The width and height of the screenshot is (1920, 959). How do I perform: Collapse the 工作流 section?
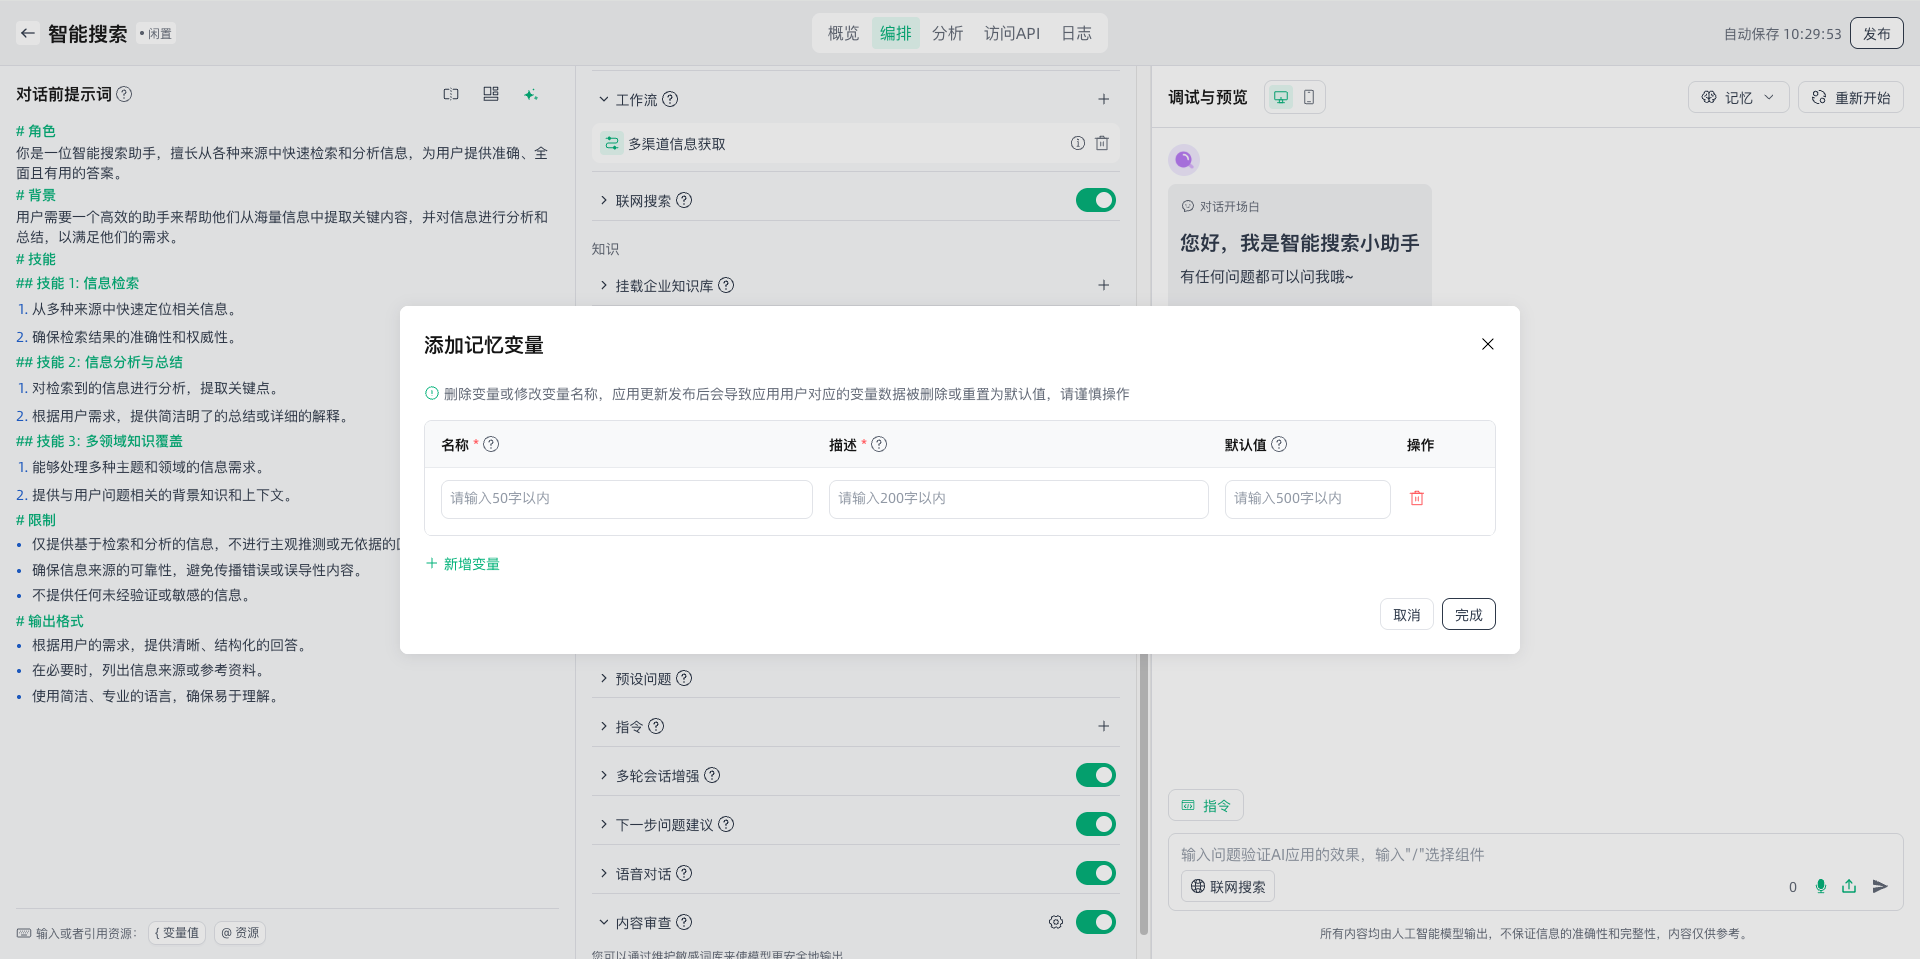pyautogui.click(x=603, y=99)
